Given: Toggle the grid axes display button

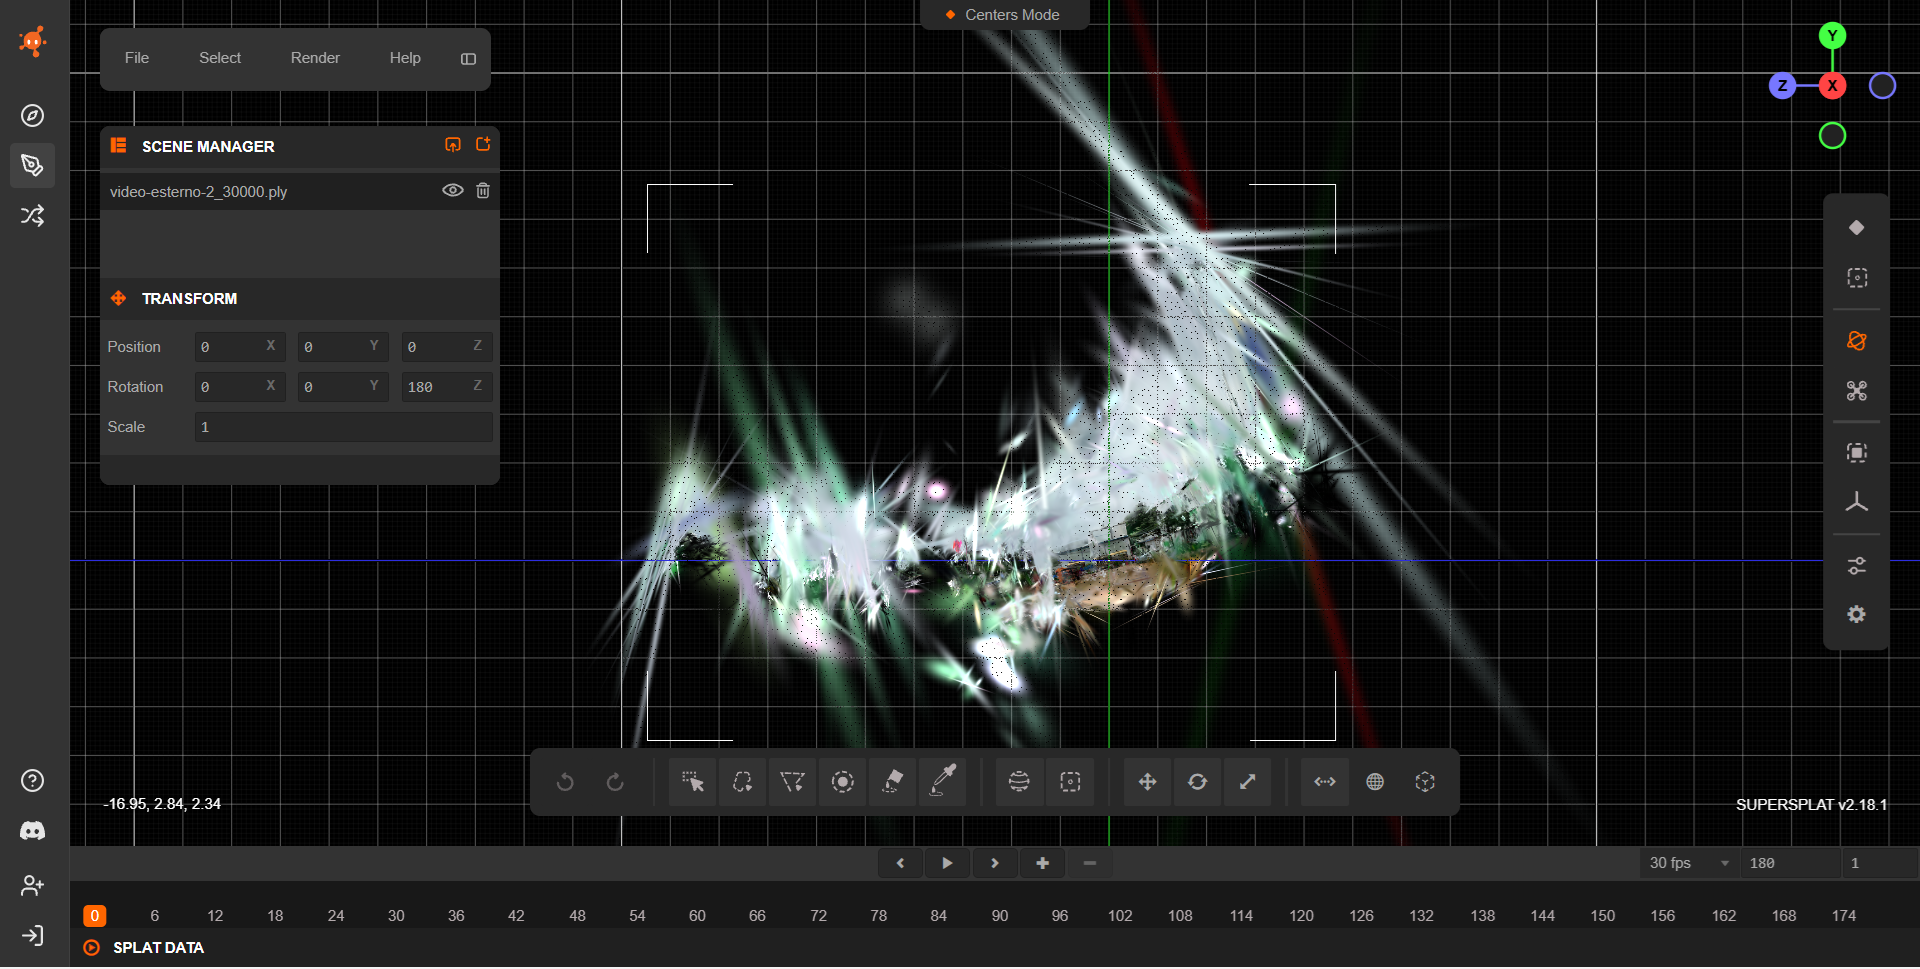Looking at the screenshot, I should point(1857,502).
